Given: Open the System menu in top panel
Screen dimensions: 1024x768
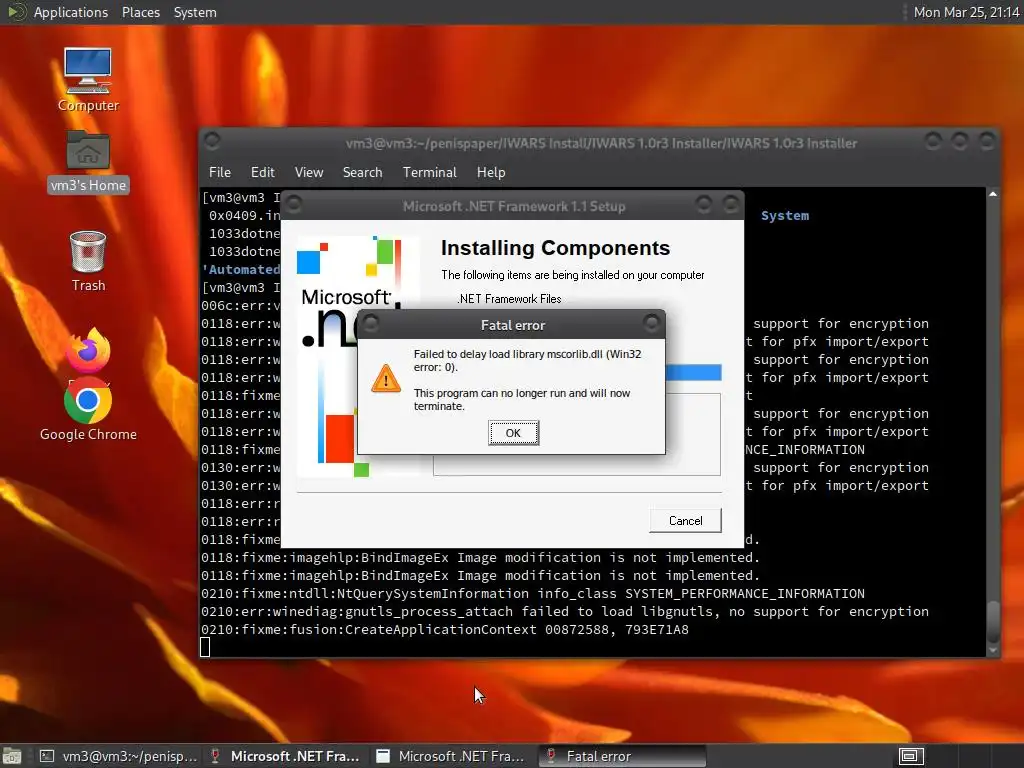Looking at the screenshot, I should pyautogui.click(x=195, y=12).
